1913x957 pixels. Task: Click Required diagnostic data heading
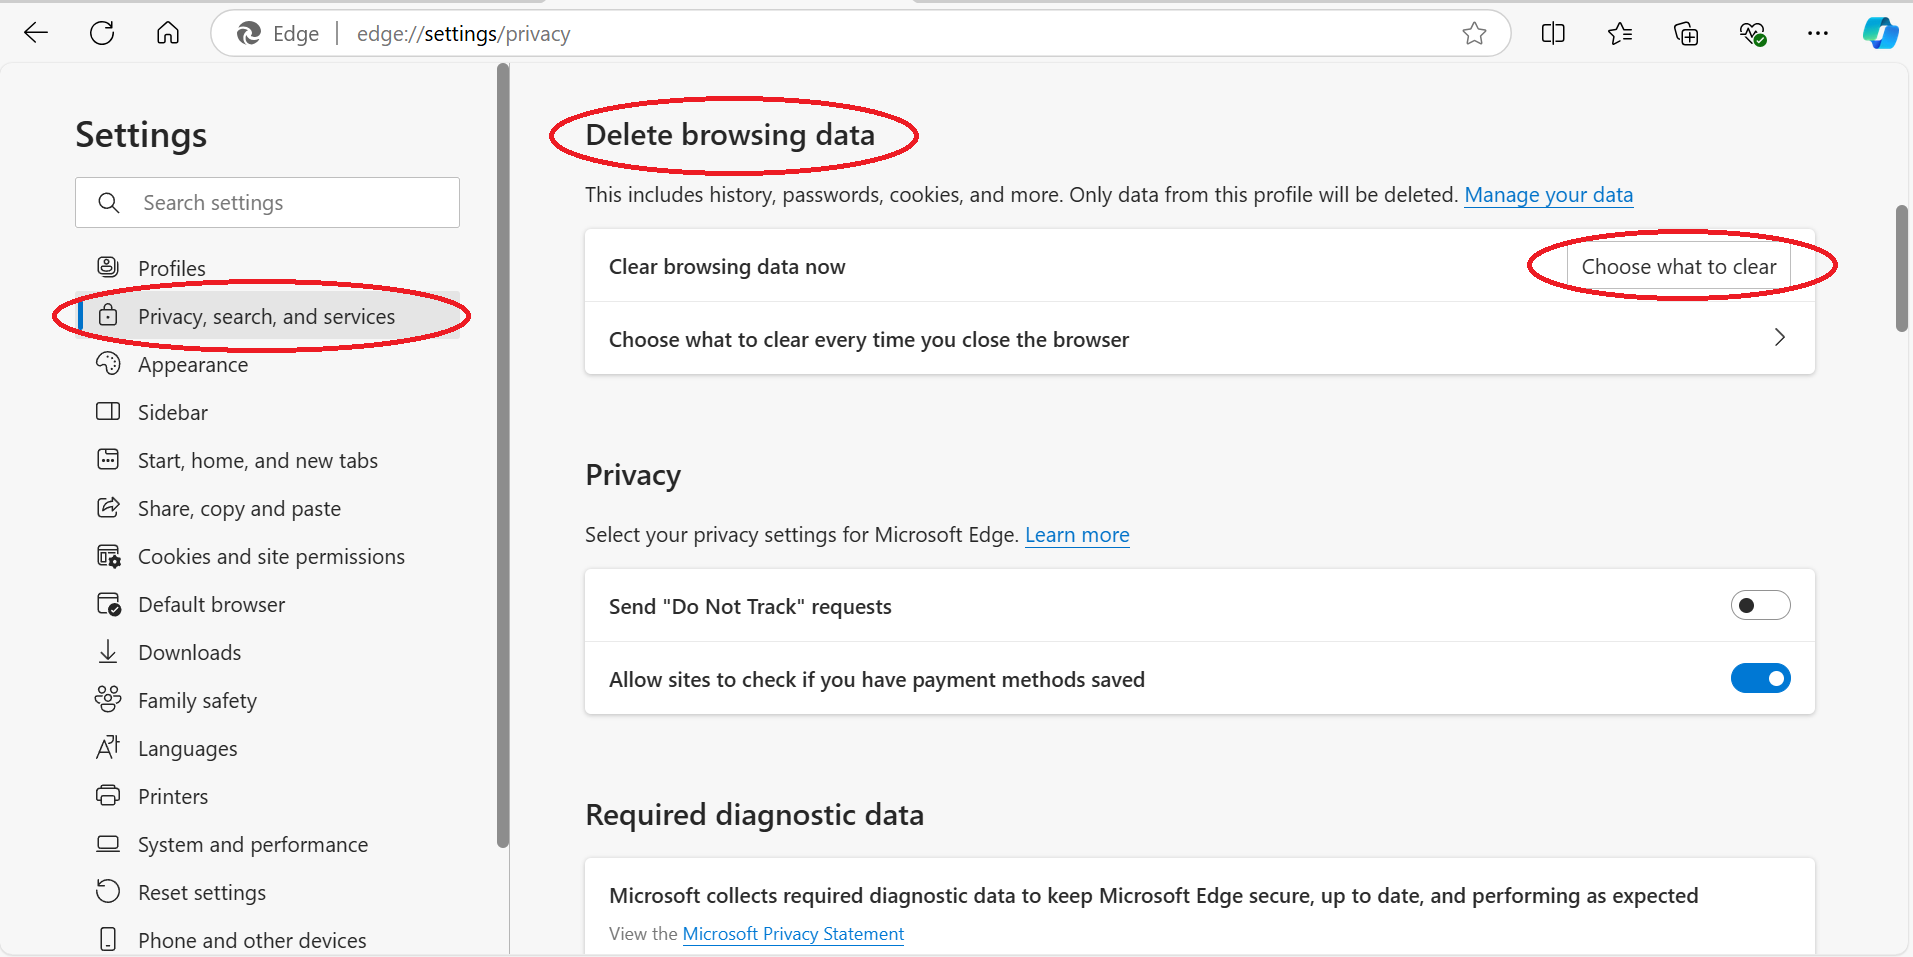[x=755, y=815]
